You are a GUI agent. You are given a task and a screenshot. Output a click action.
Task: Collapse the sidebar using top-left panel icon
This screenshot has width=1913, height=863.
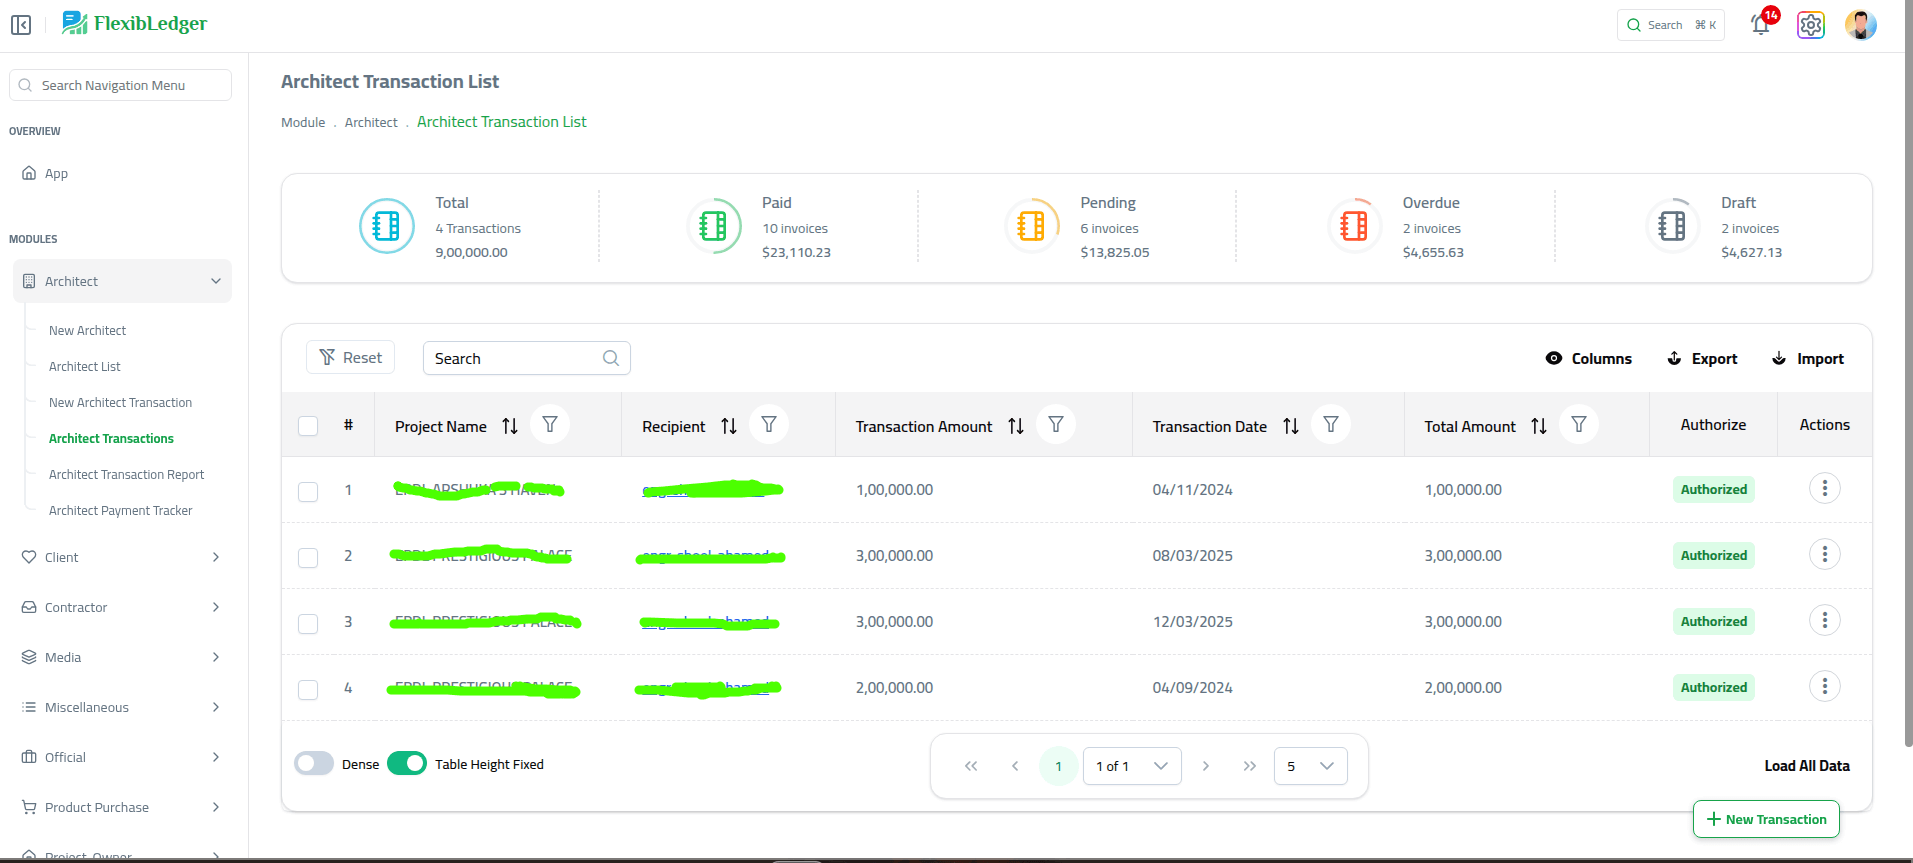[21, 25]
